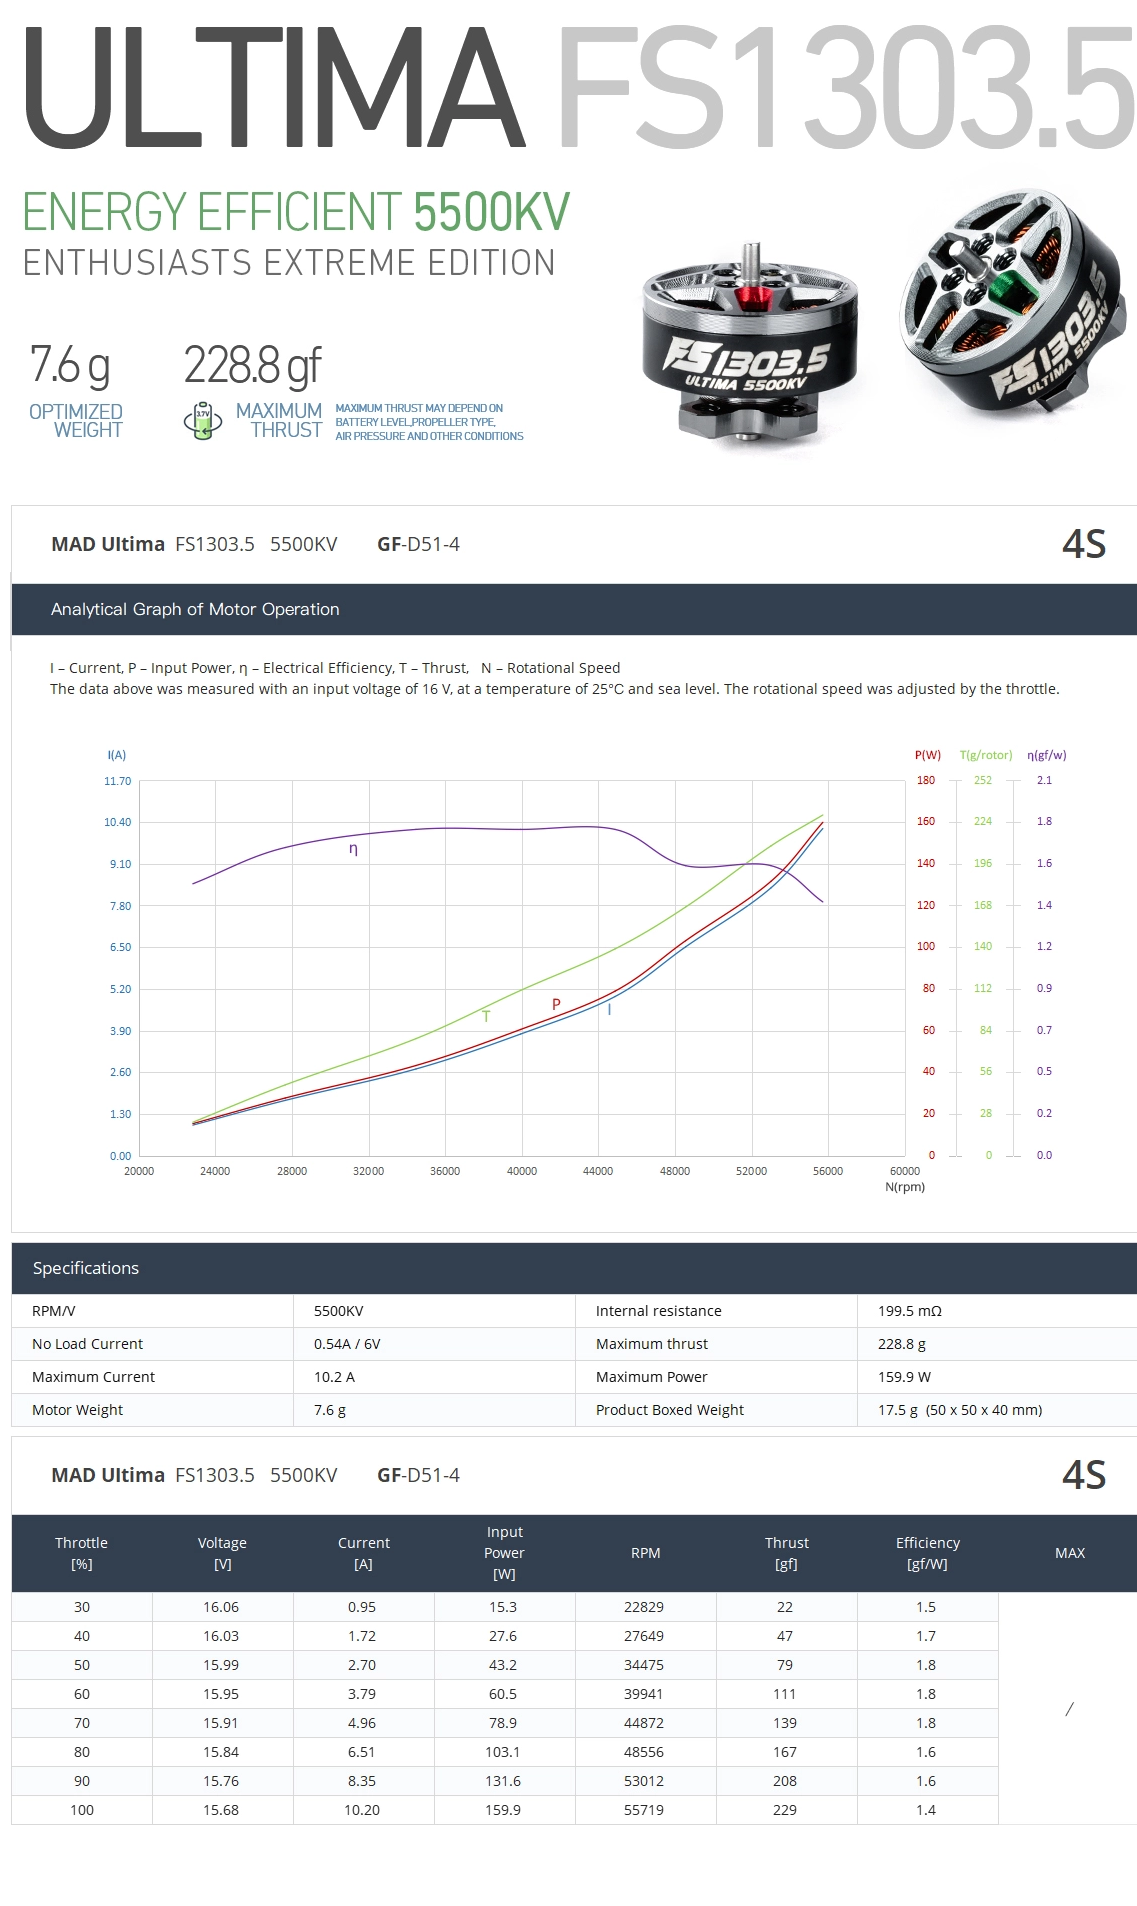Click the voltage cell 16.03
The image size is (1137, 1906).
pos(221,1636)
